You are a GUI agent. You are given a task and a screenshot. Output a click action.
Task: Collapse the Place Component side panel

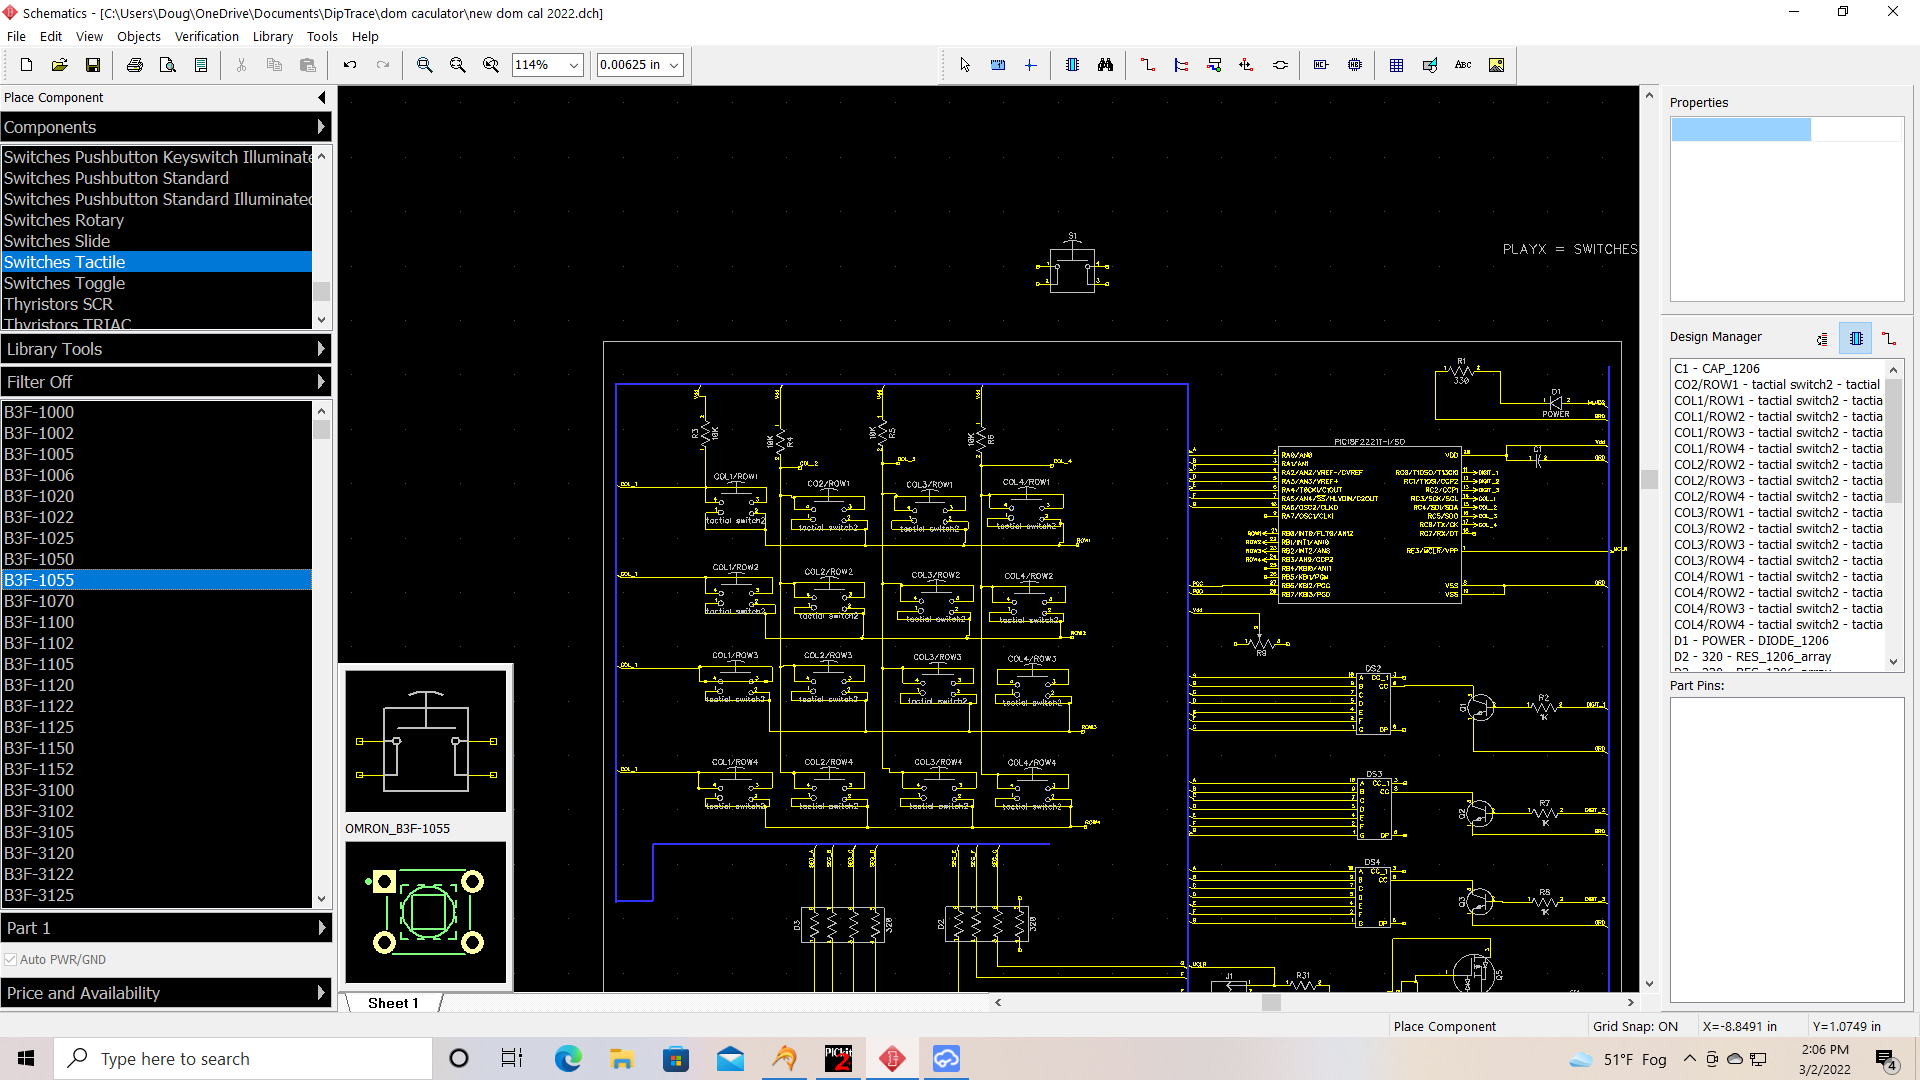coord(321,98)
